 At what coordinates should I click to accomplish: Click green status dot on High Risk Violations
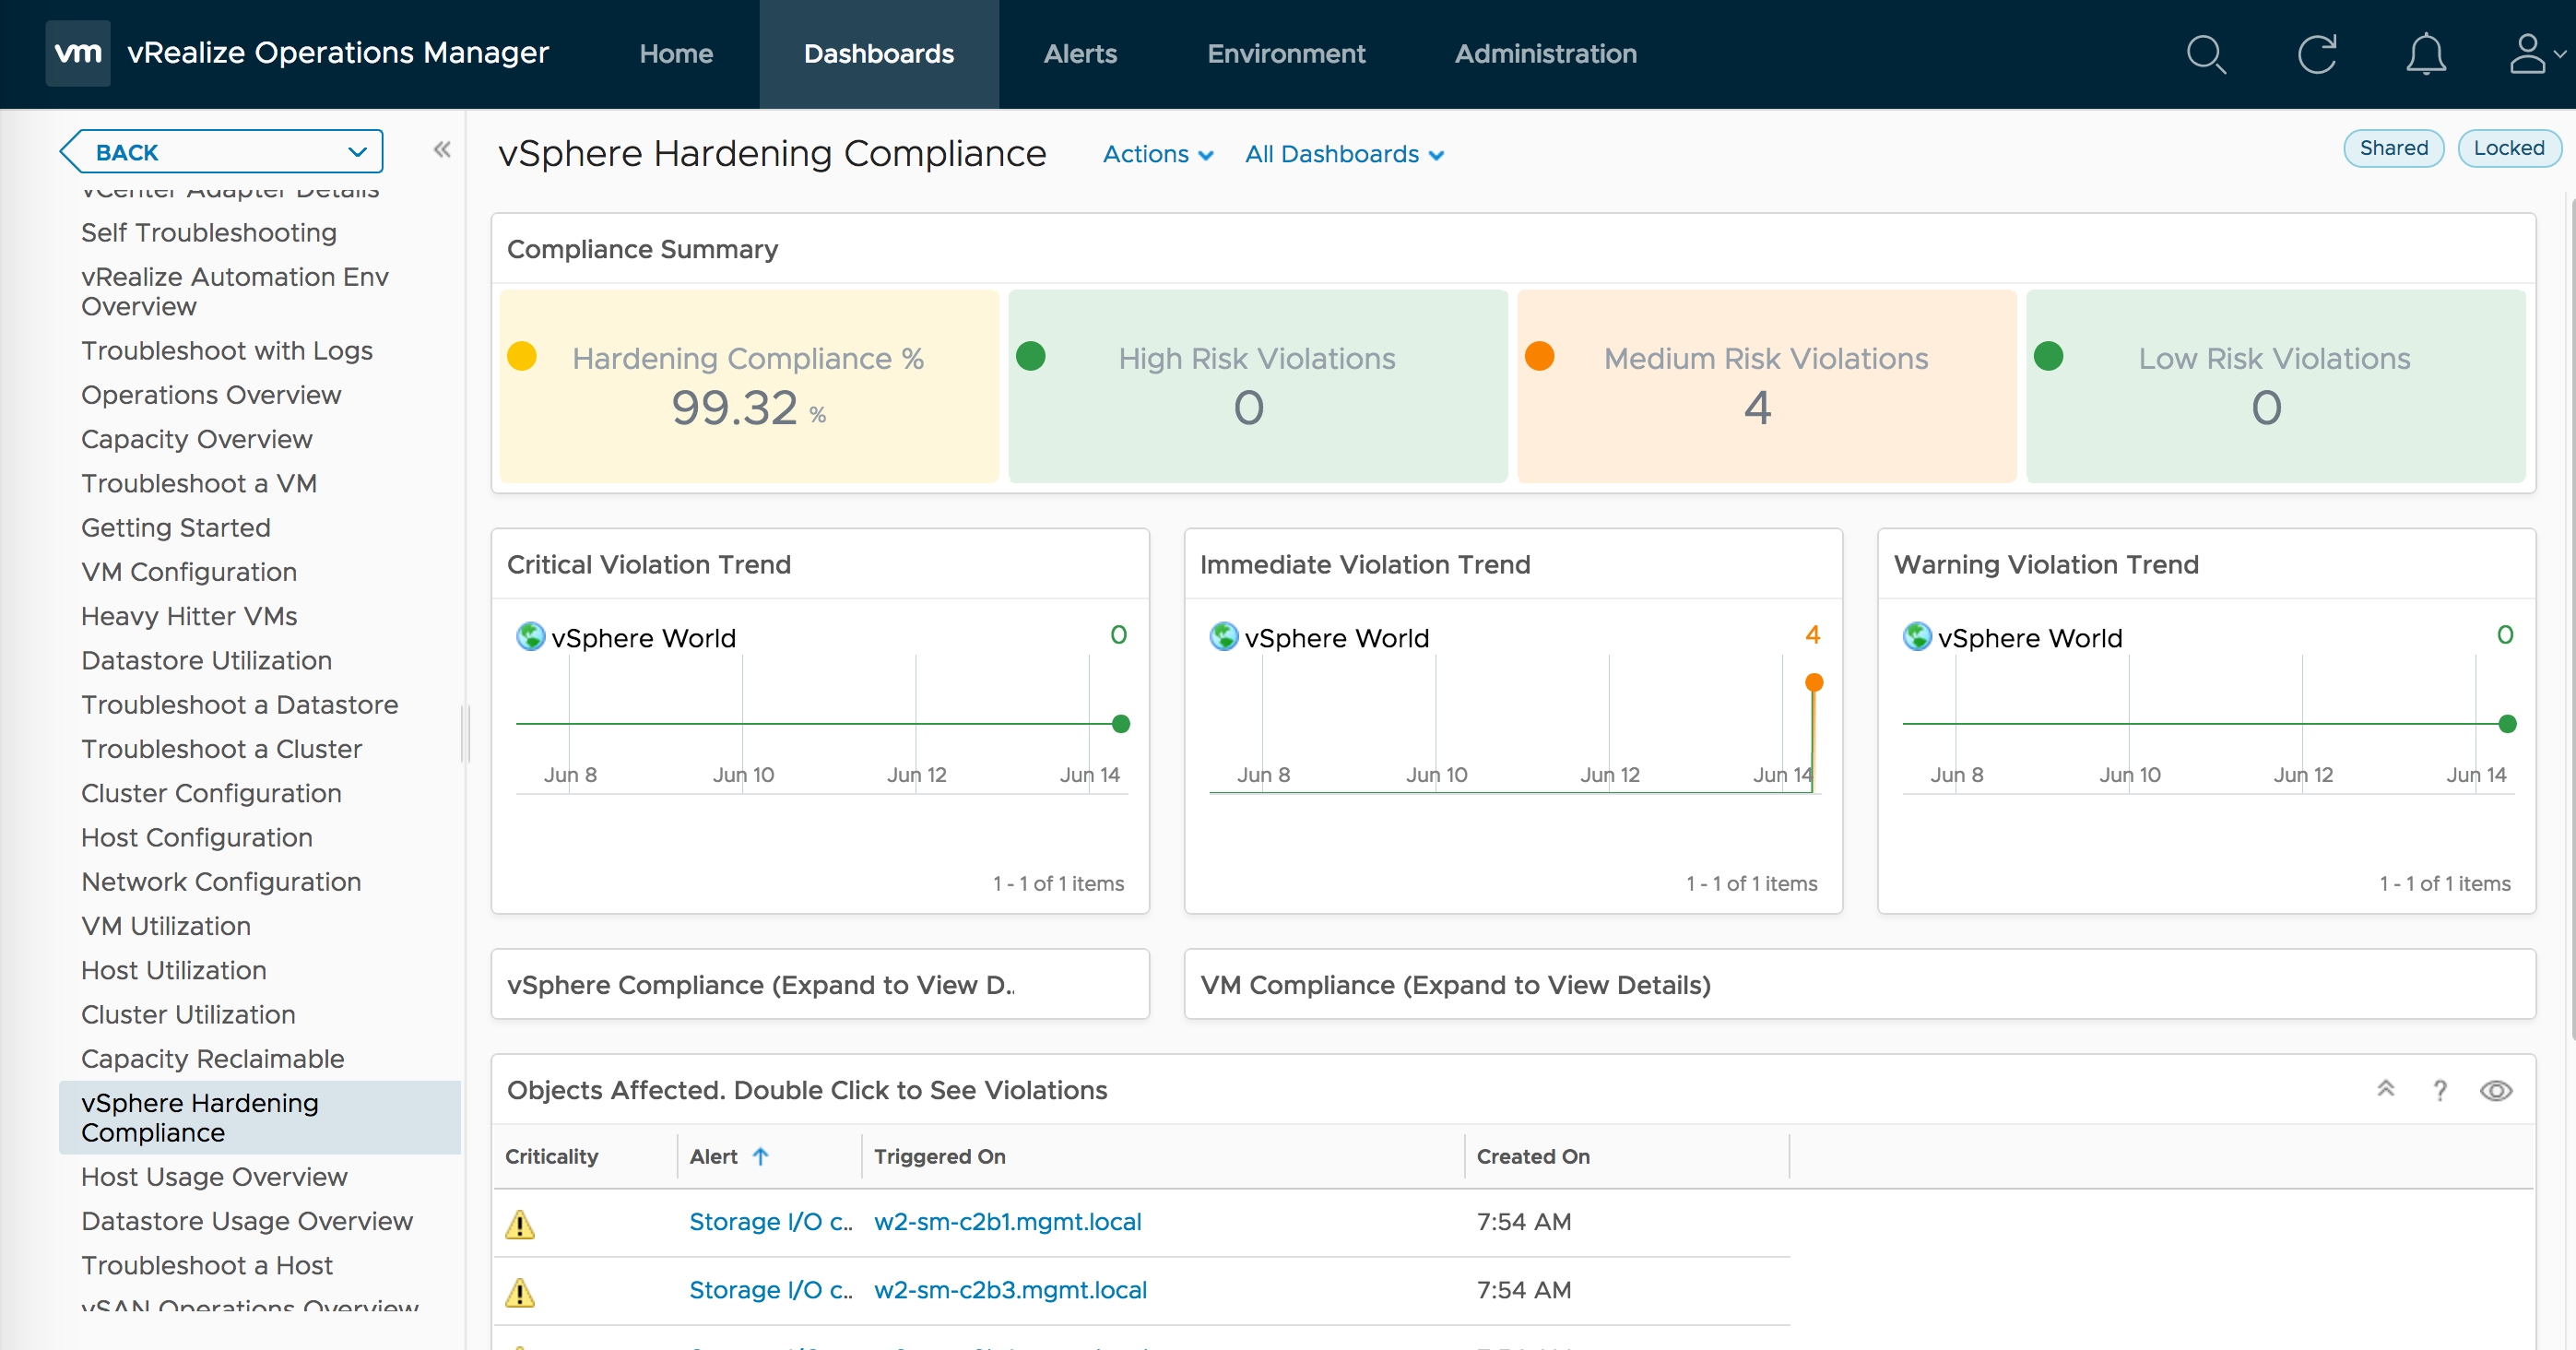tap(1031, 356)
